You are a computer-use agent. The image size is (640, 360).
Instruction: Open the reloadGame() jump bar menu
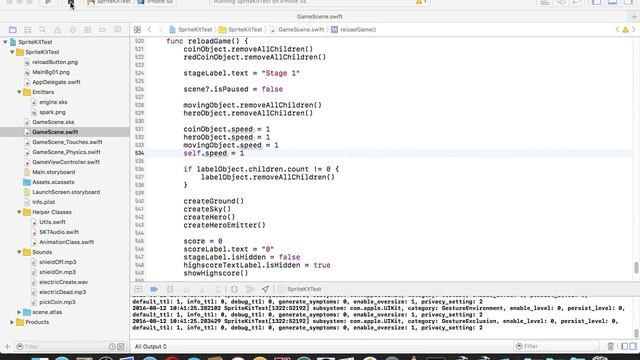354,29
